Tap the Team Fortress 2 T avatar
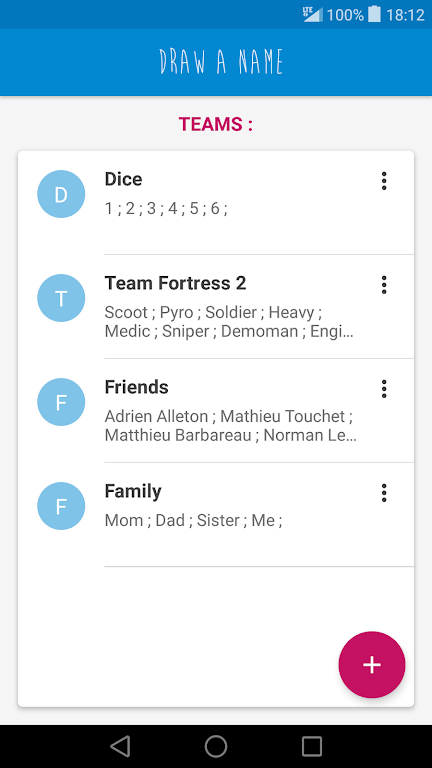432x768 pixels. point(61,298)
